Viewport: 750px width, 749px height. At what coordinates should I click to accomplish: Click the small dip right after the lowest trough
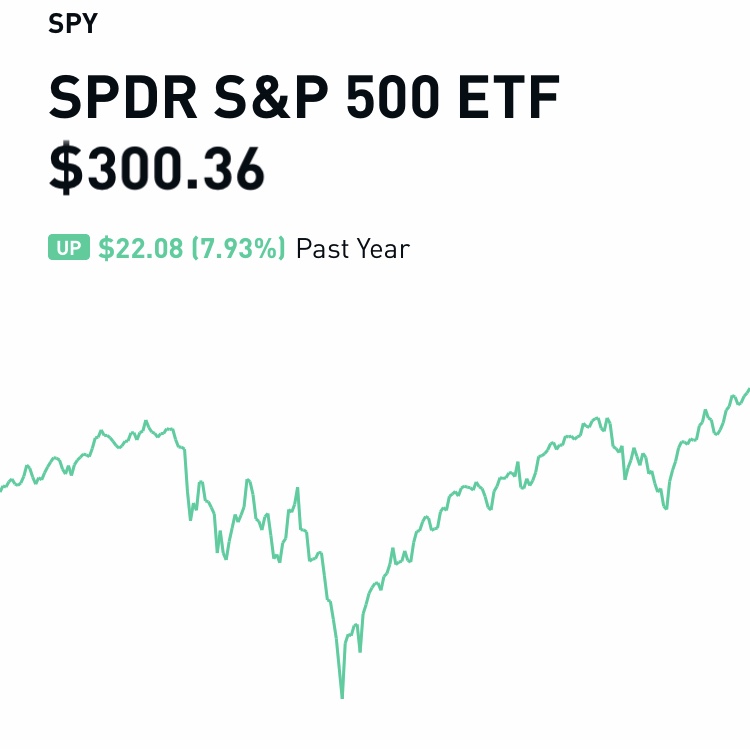click(x=360, y=651)
